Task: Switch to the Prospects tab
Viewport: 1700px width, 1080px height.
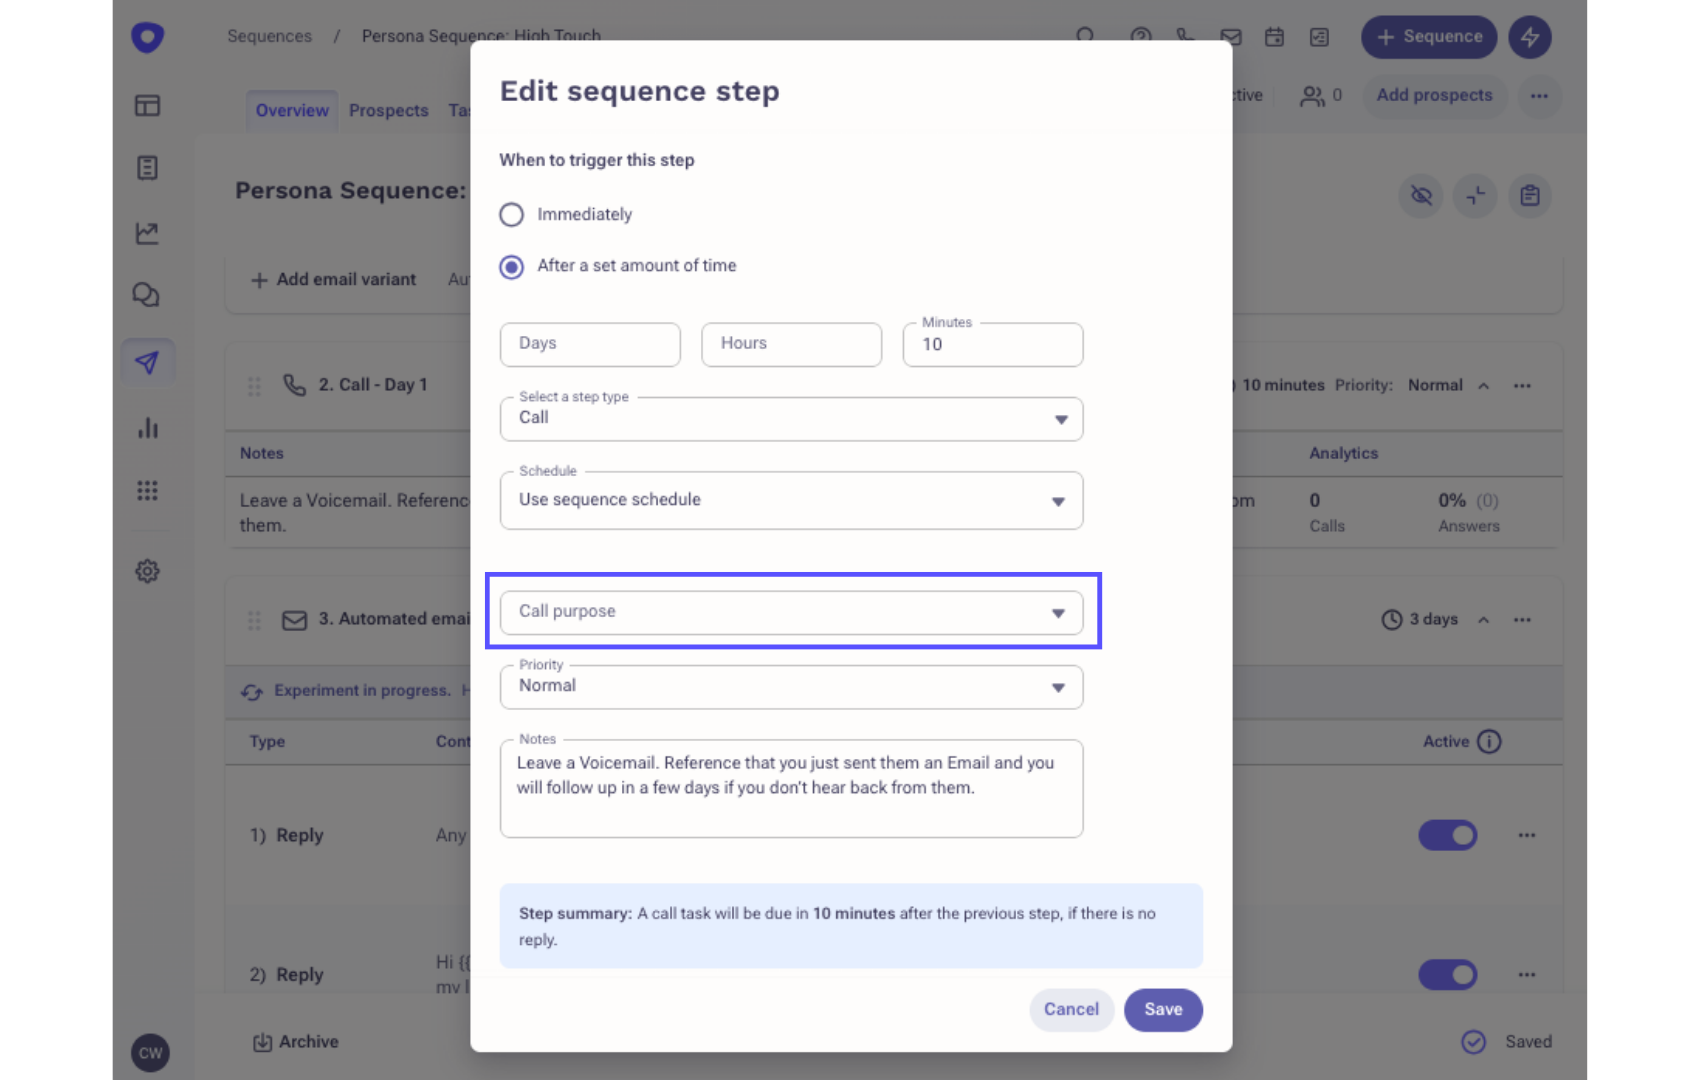Action: 388,111
